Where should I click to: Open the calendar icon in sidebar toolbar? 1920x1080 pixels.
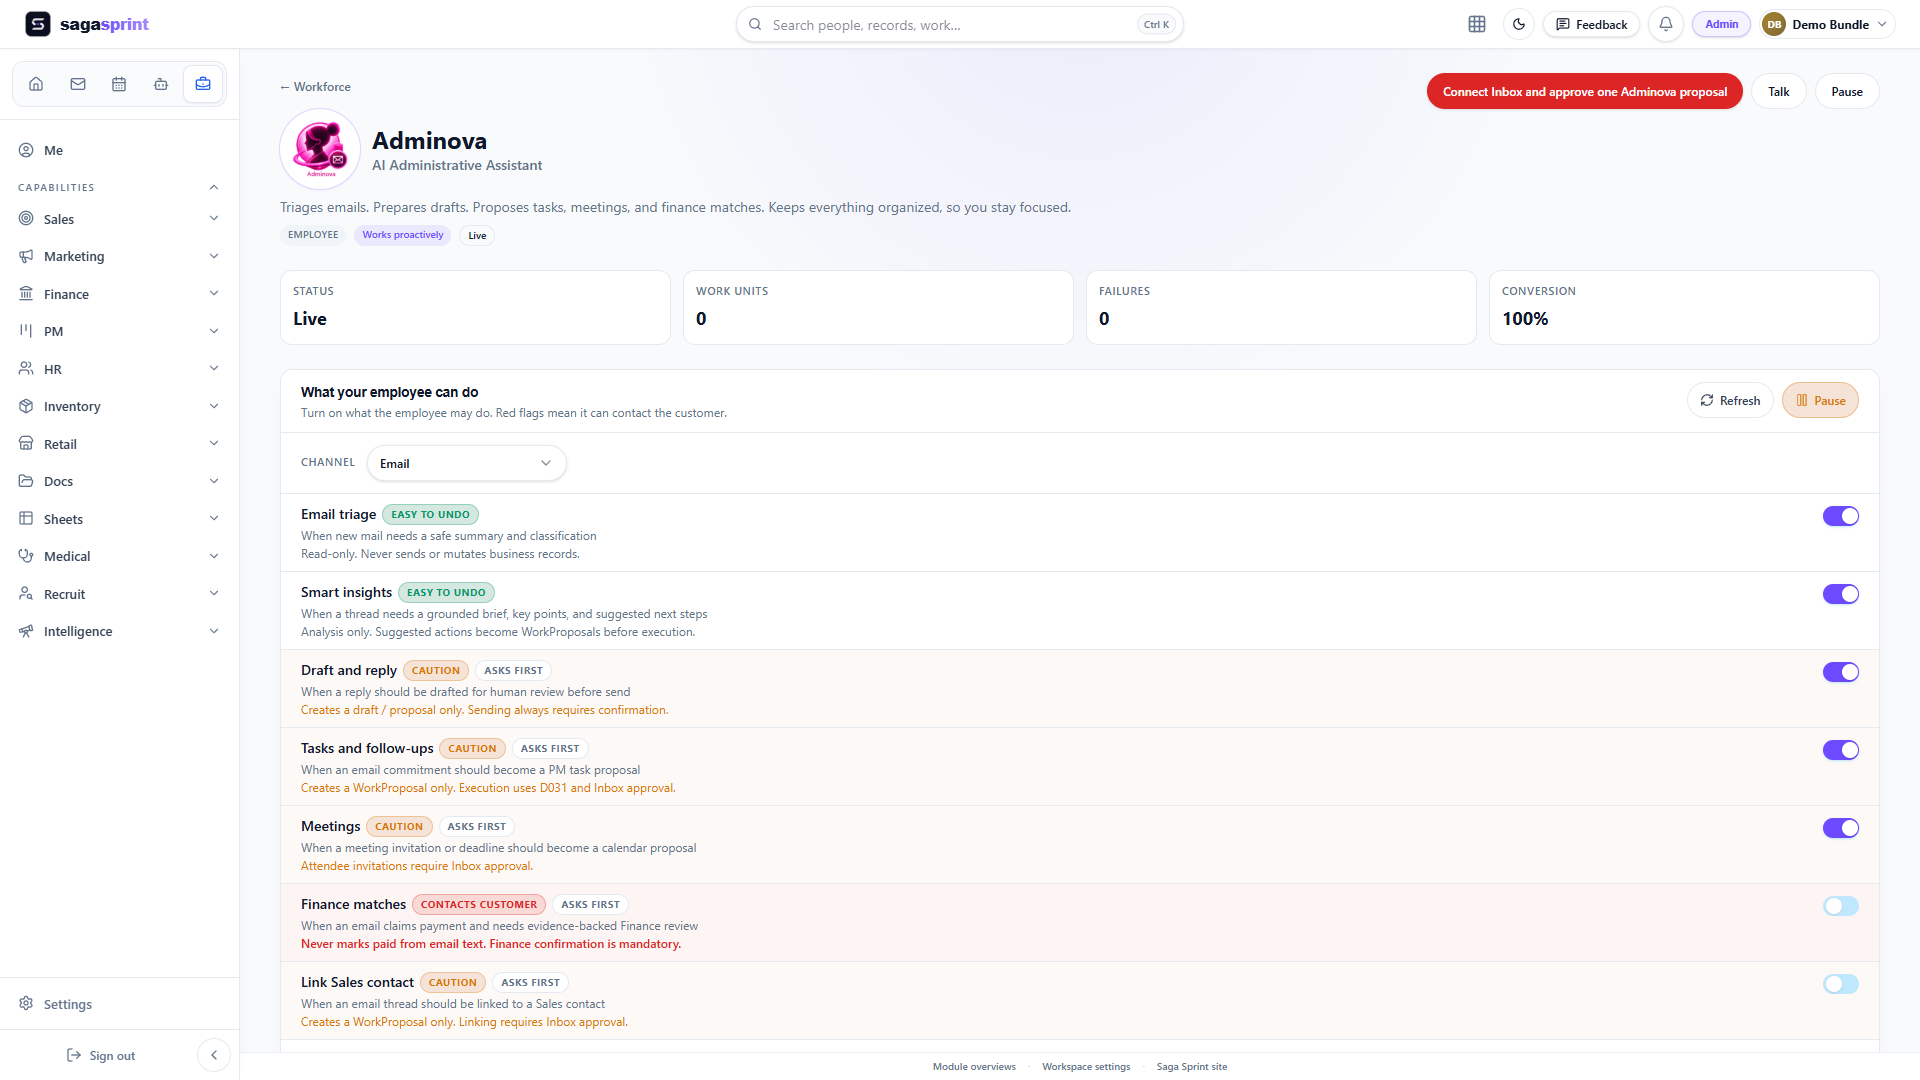coord(119,84)
